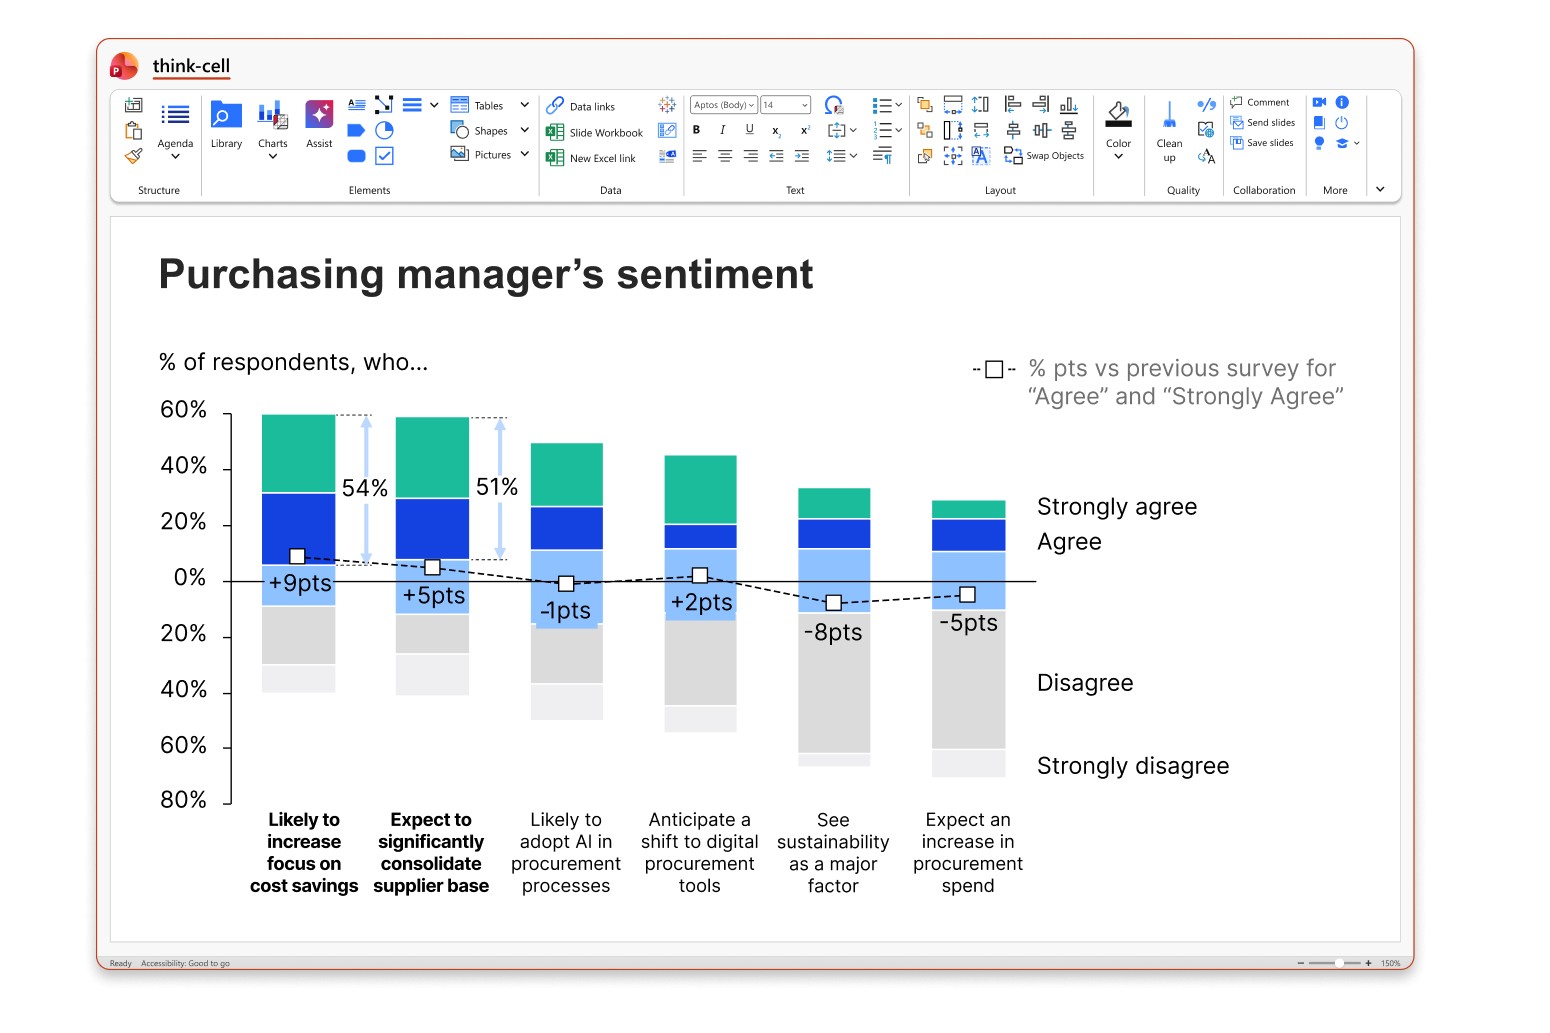Insert a text box element
The height and width of the screenshot is (1033, 1550).
pyautogui.click(x=356, y=104)
